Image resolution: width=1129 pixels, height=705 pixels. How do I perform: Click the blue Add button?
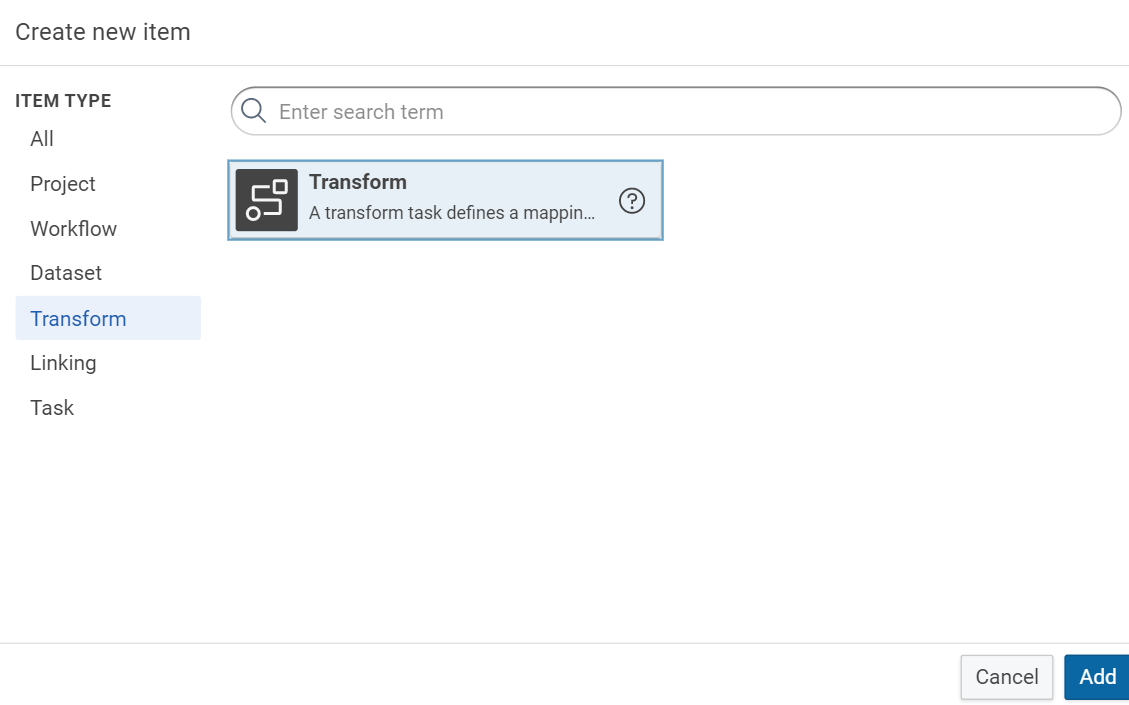pos(1097,677)
